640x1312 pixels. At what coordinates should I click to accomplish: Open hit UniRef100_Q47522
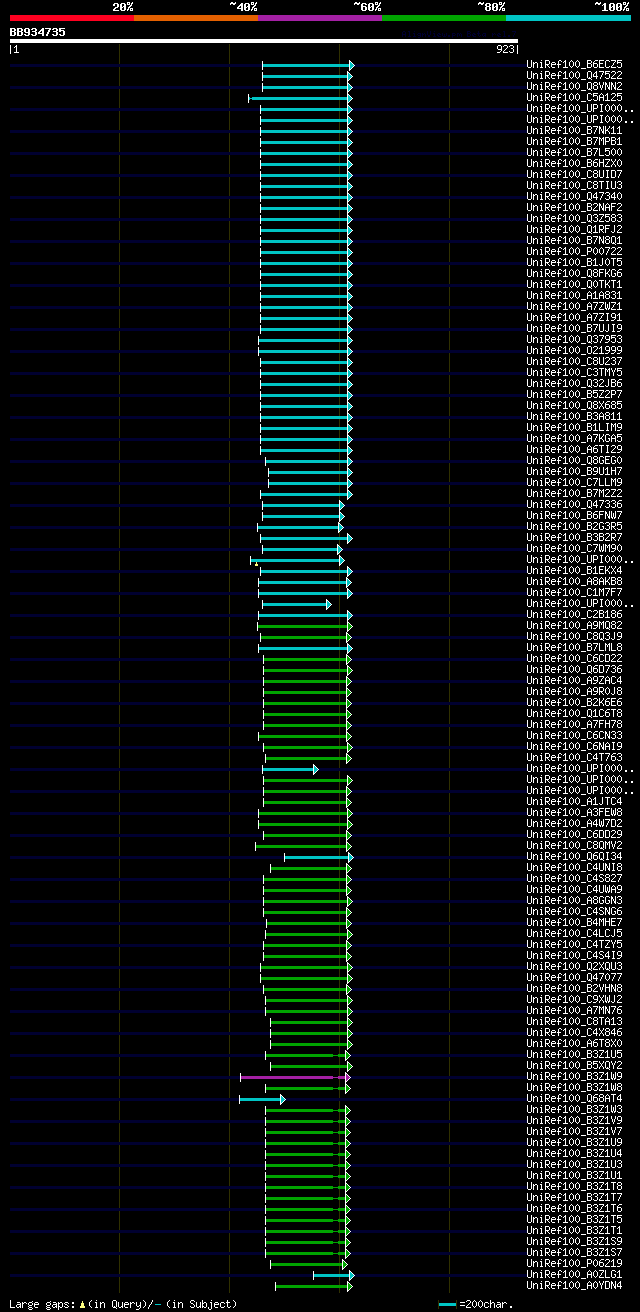click(x=576, y=75)
